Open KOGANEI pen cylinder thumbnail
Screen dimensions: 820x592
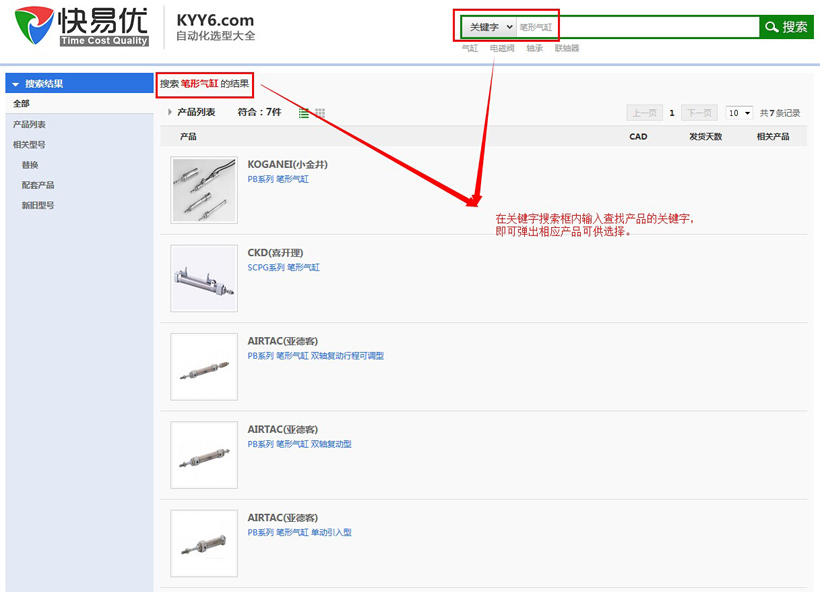pos(204,190)
